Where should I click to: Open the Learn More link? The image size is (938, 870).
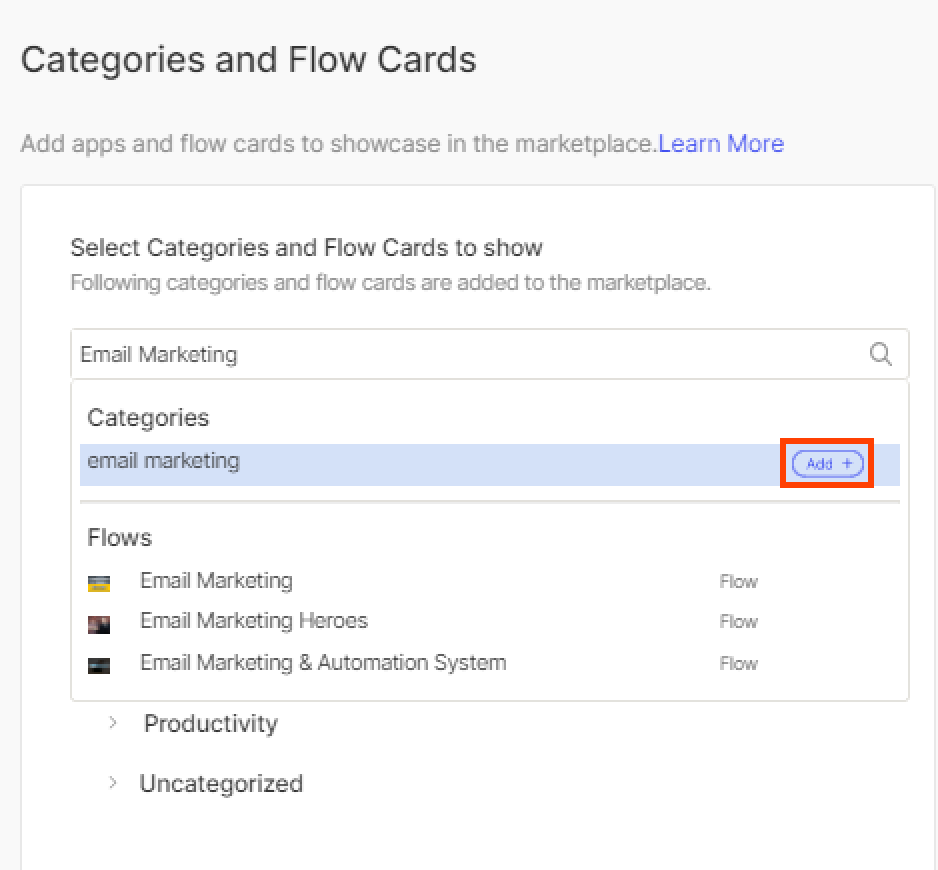[x=721, y=144]
